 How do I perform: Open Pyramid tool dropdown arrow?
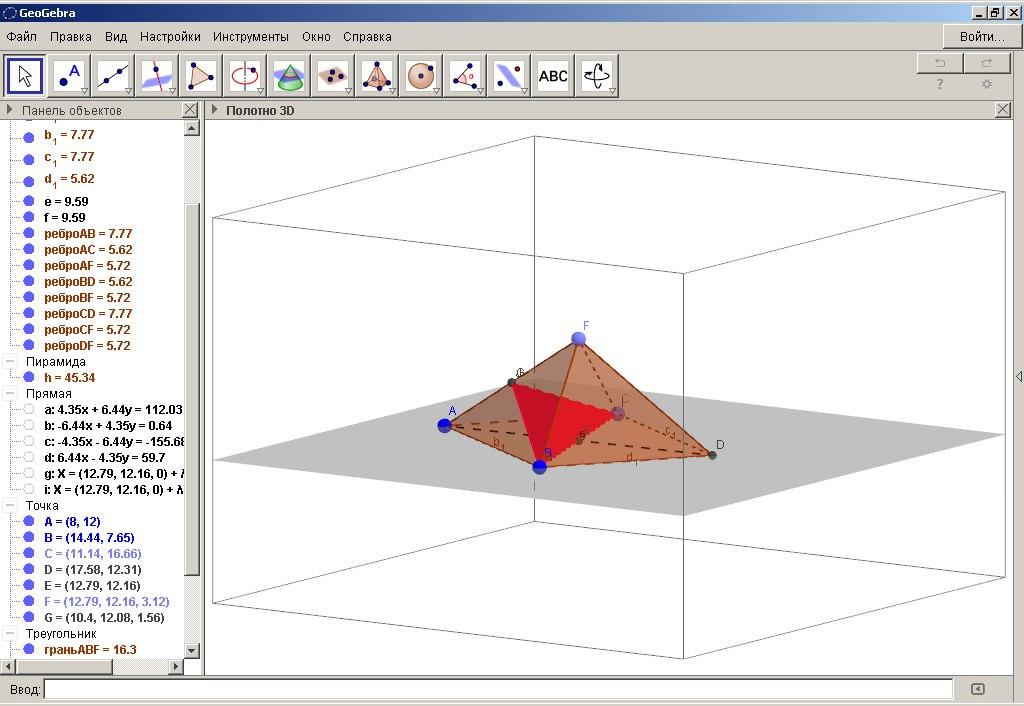pos(392,91)
